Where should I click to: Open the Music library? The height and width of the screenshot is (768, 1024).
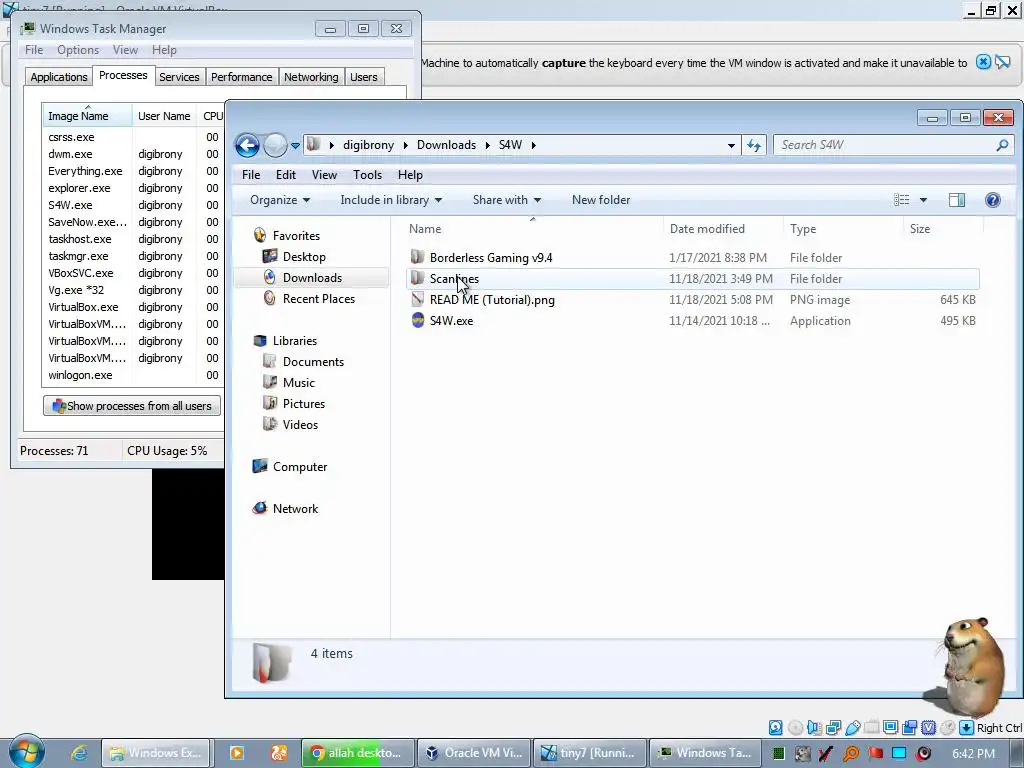[x=298, y=383]
